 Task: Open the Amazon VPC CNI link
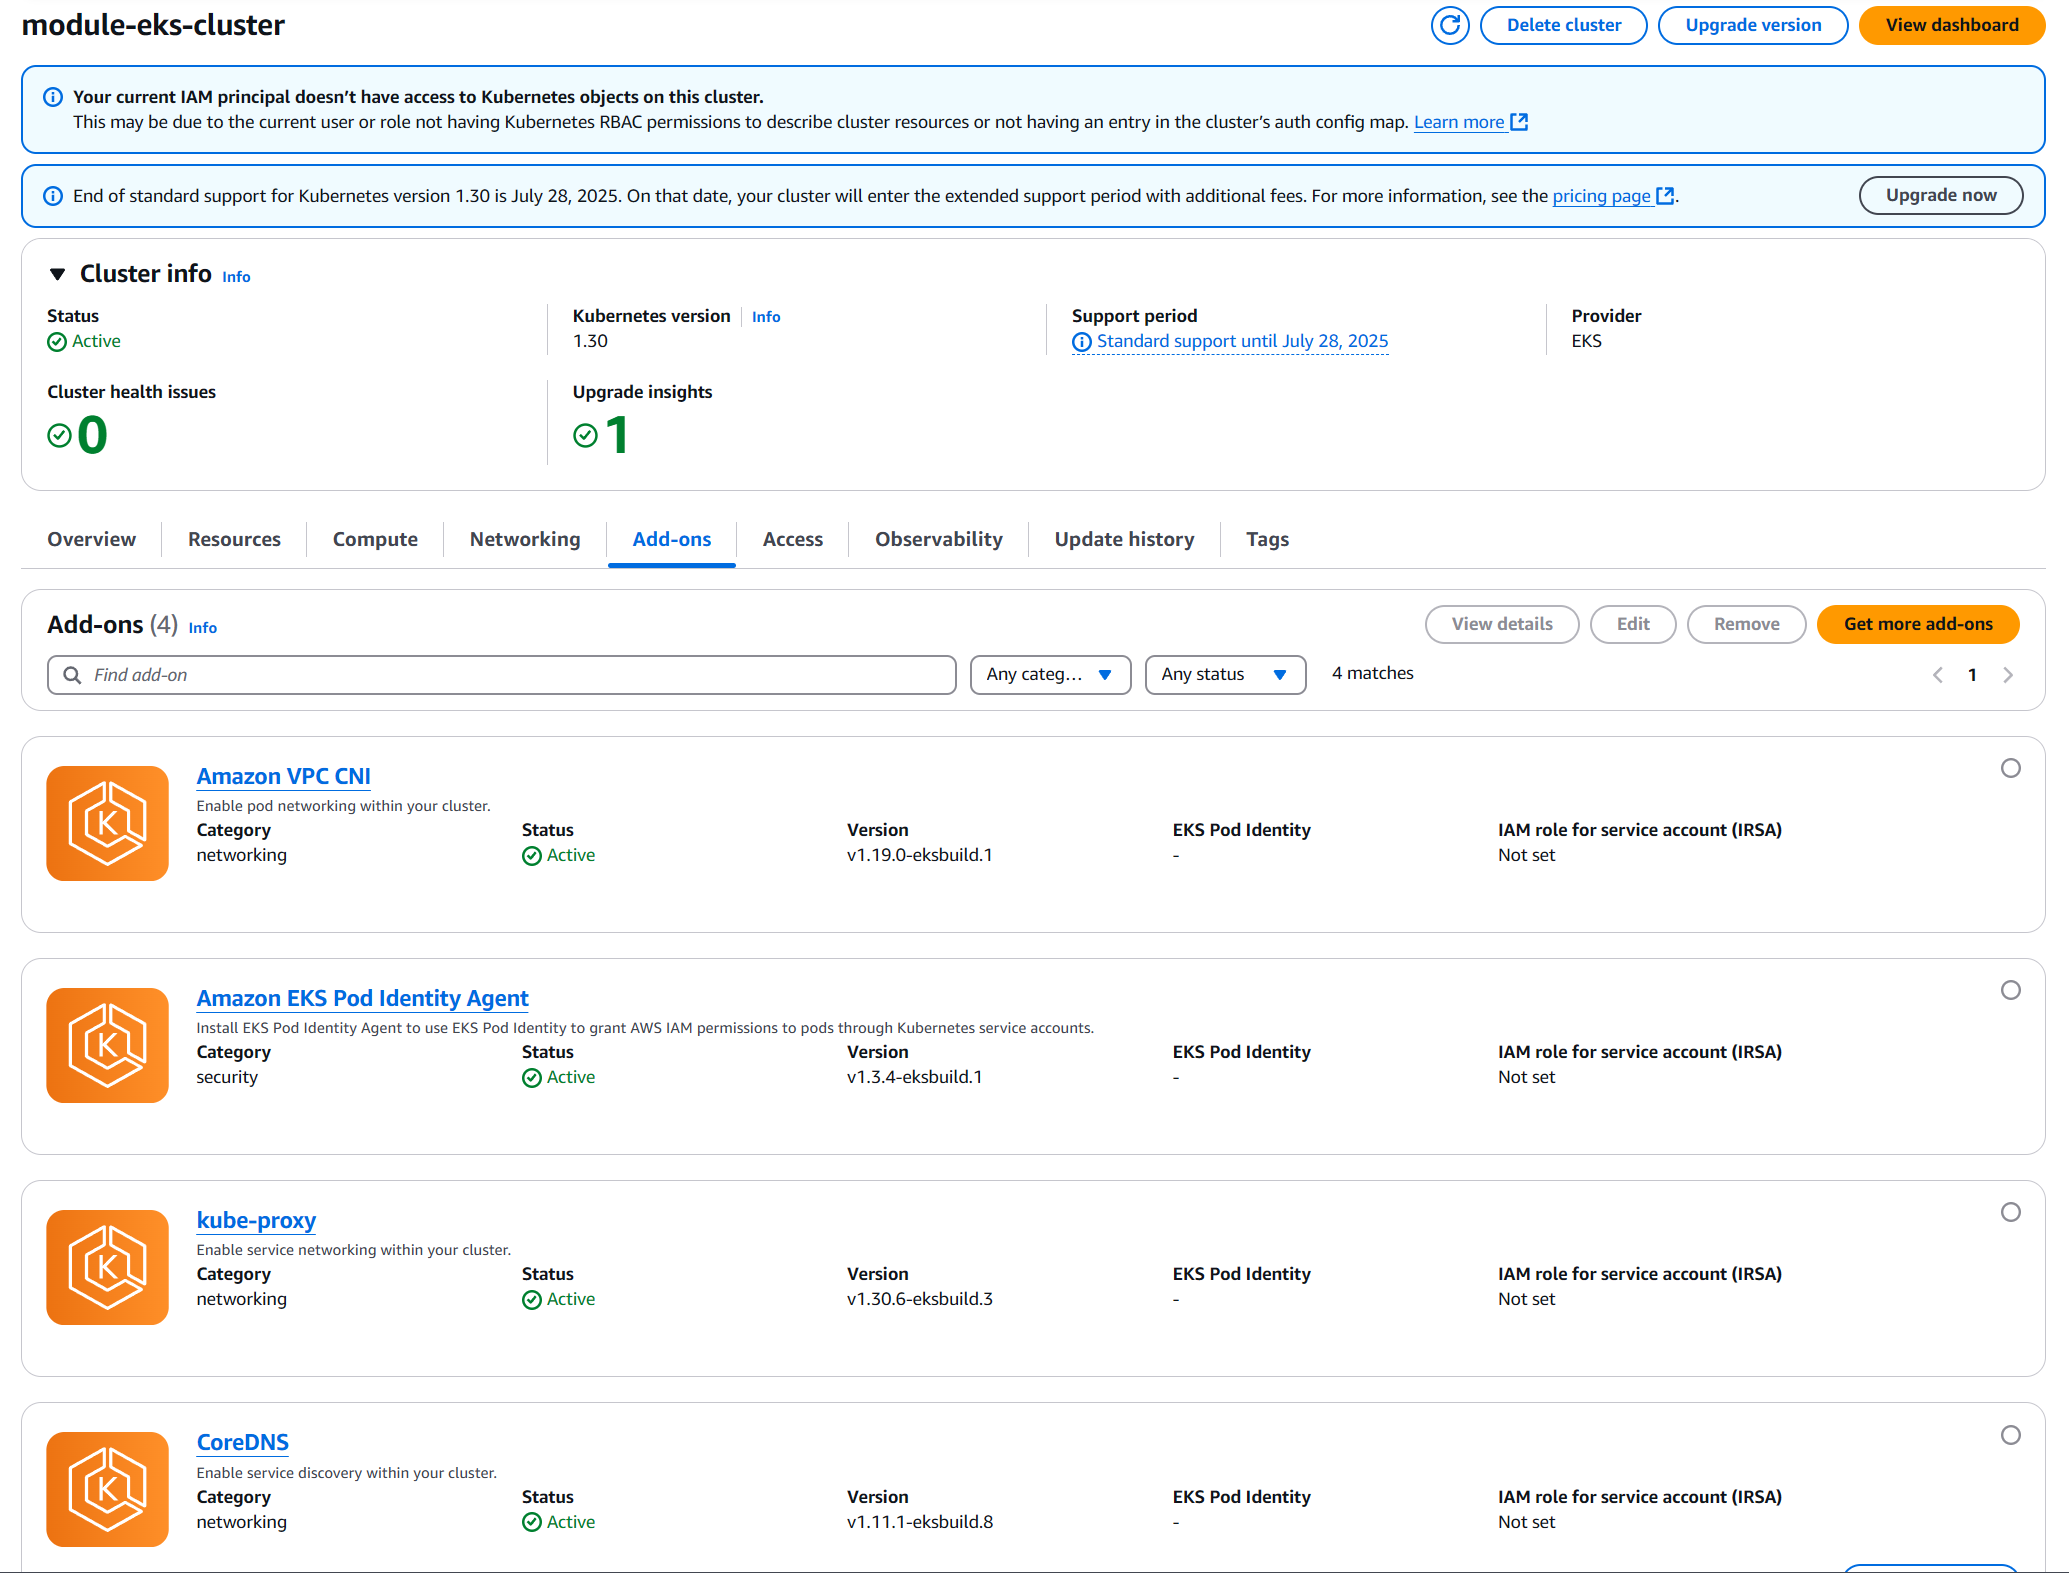pyautogui.click(x=283, y=777)
